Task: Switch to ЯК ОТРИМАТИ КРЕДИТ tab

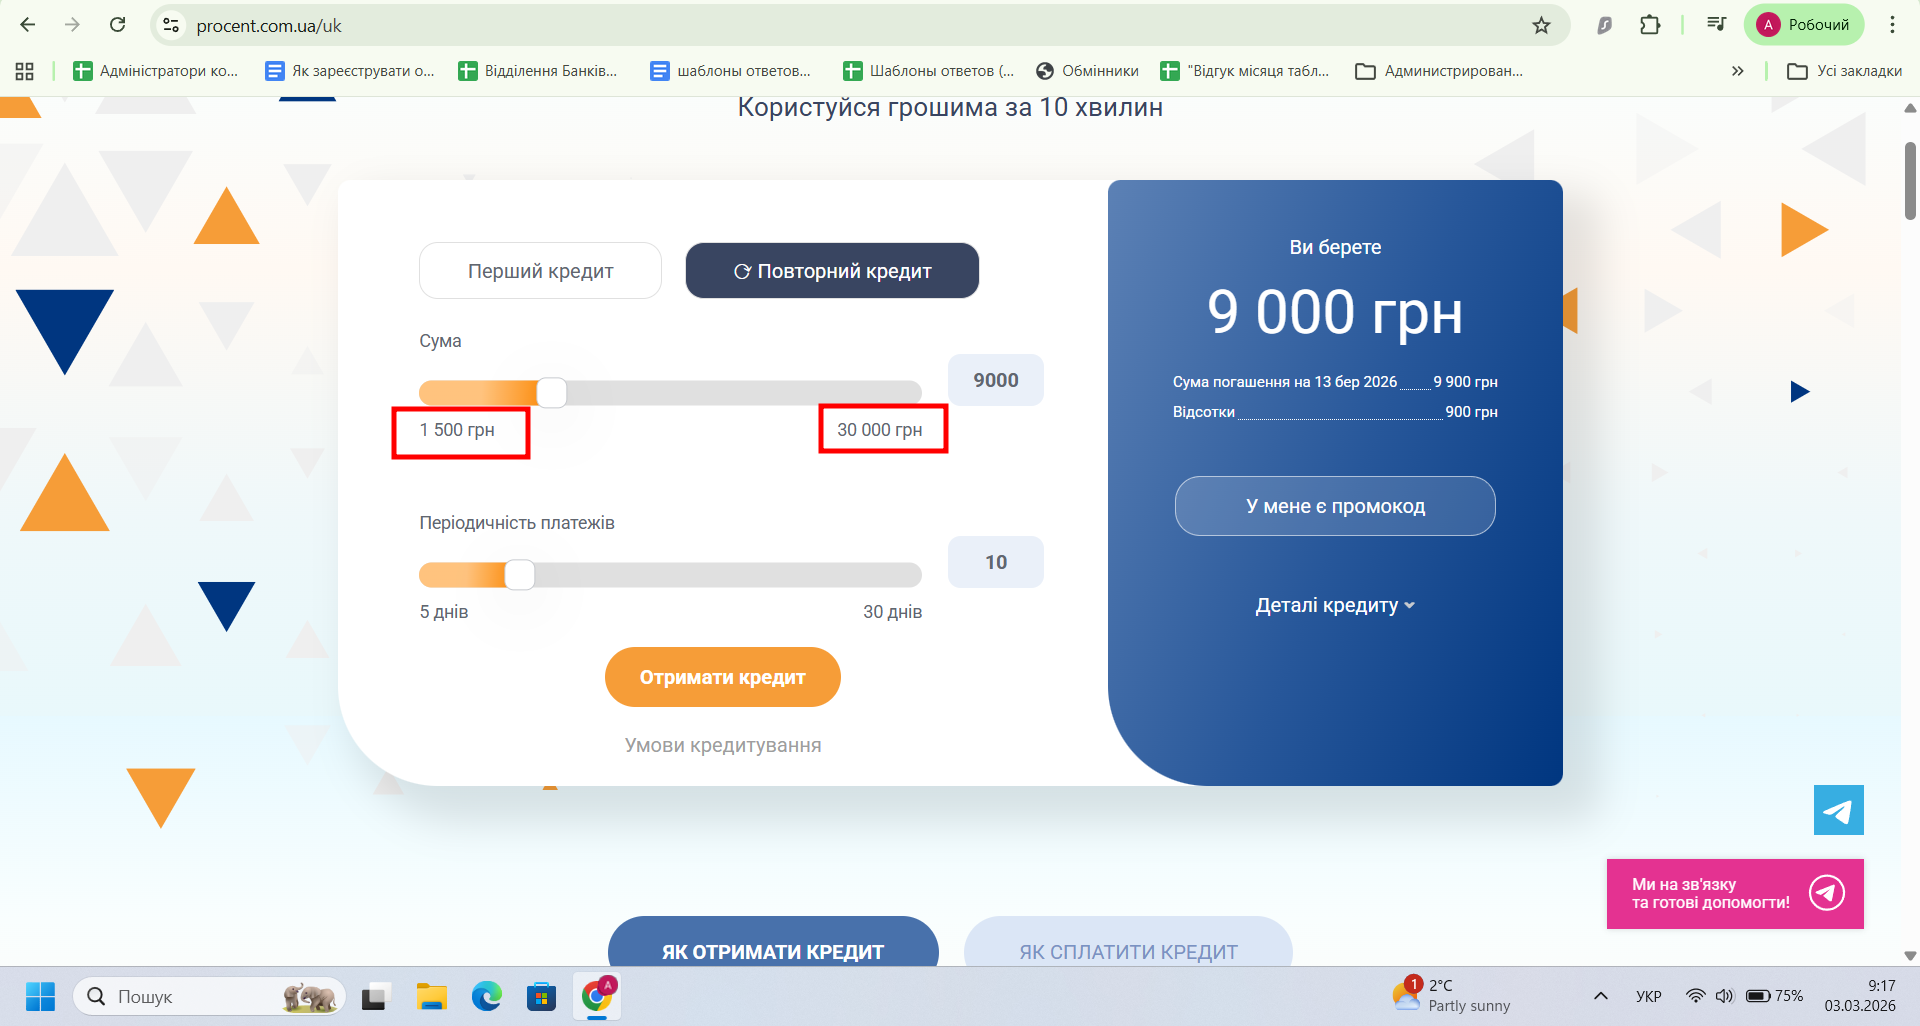Action: [773, 942]
